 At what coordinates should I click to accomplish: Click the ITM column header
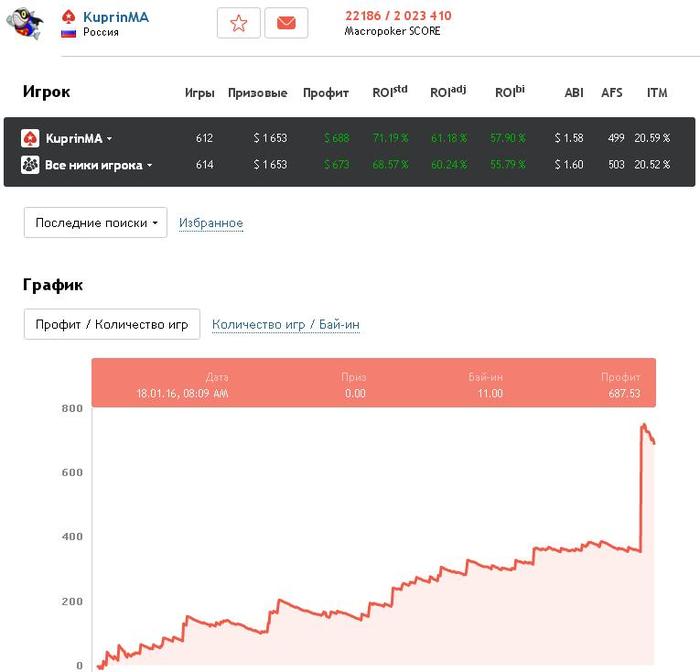point(657,93)
